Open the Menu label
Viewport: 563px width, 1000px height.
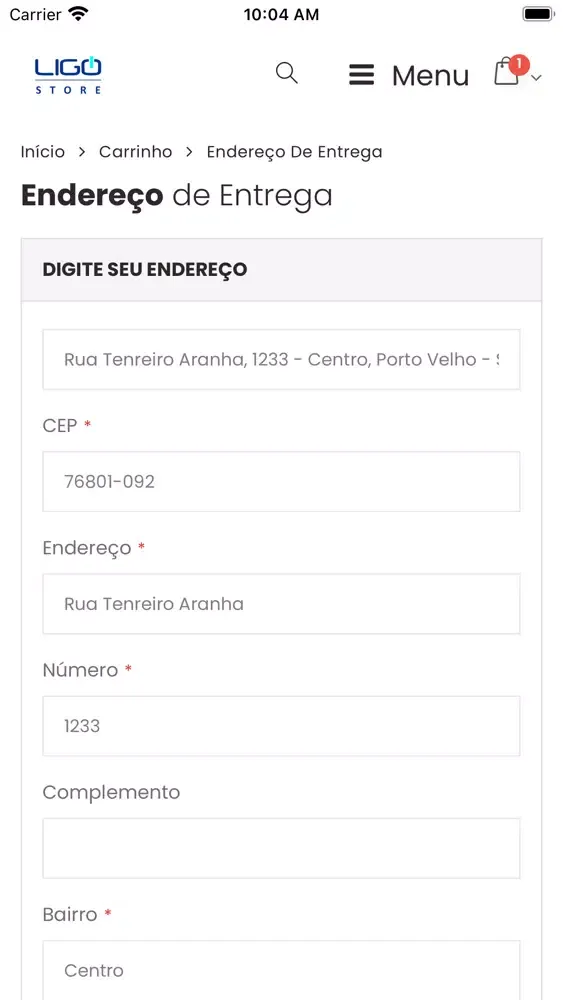(430, 76)
